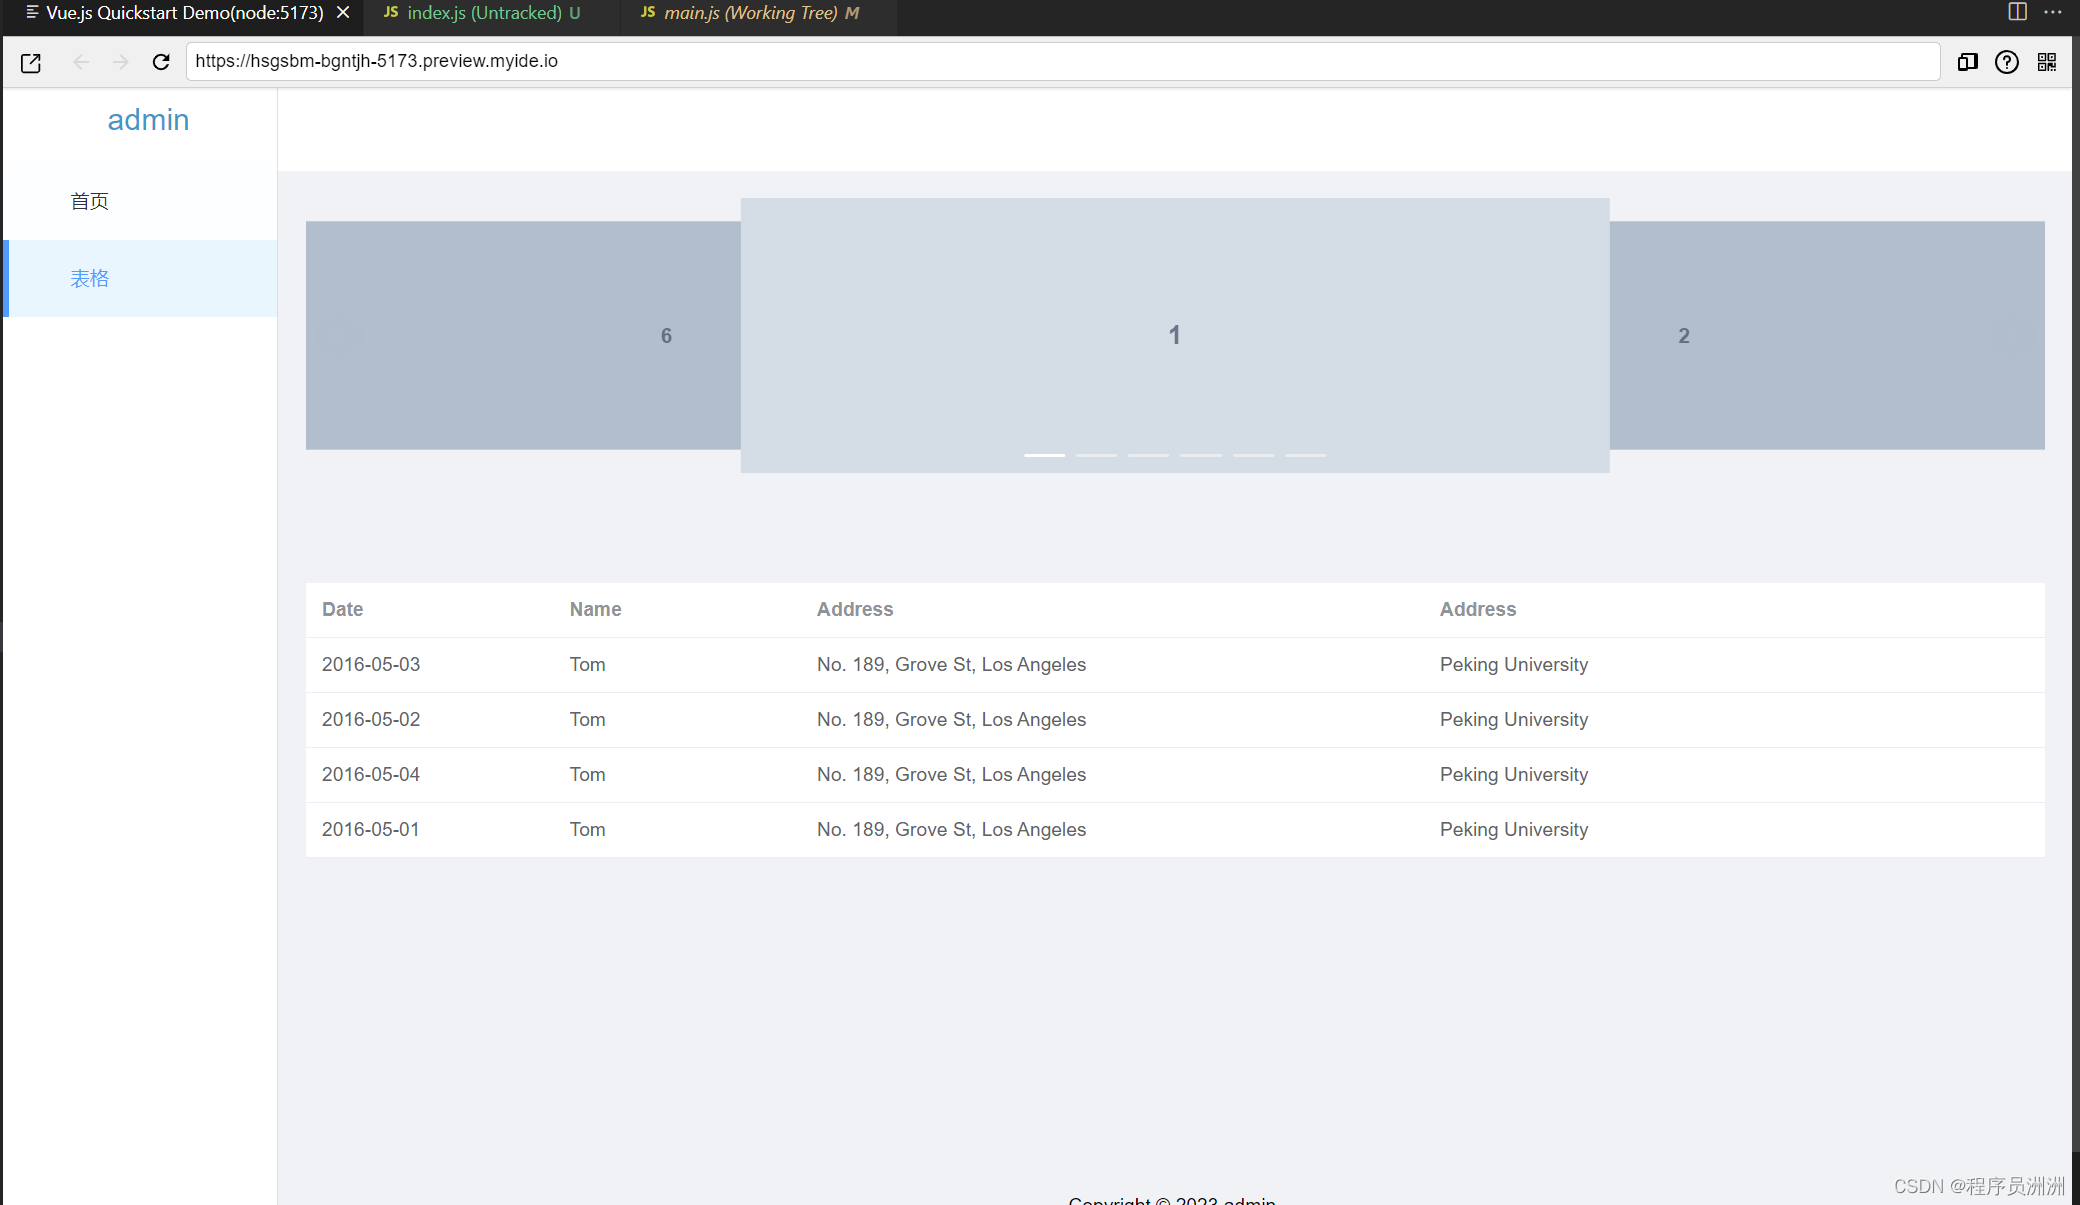This screenshot has width=2080, height=1205.
Task: Open the editor more actions ellipsis
Action: (x=2053, y=12)
